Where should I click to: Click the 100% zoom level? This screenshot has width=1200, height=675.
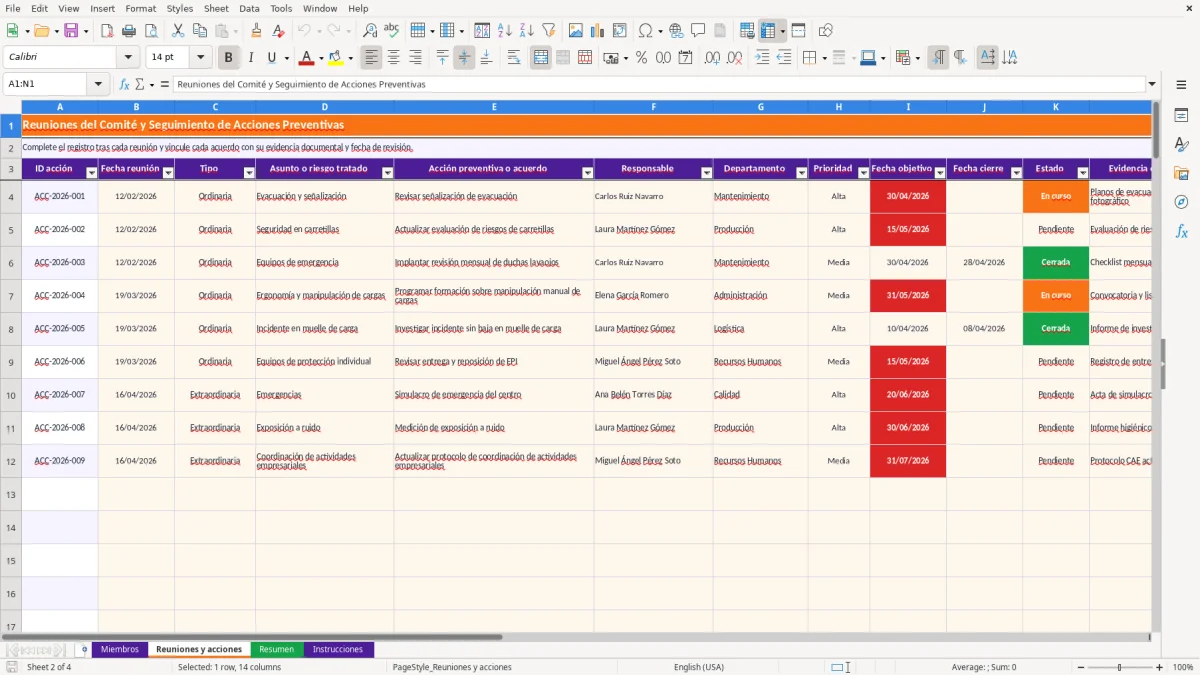tap(1183, 667)
